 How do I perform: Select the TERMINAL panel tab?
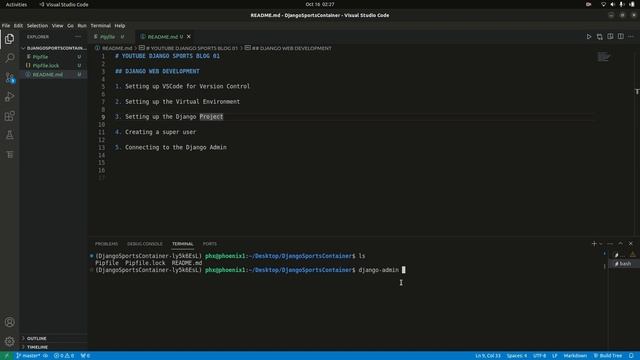tap(182, 244)
